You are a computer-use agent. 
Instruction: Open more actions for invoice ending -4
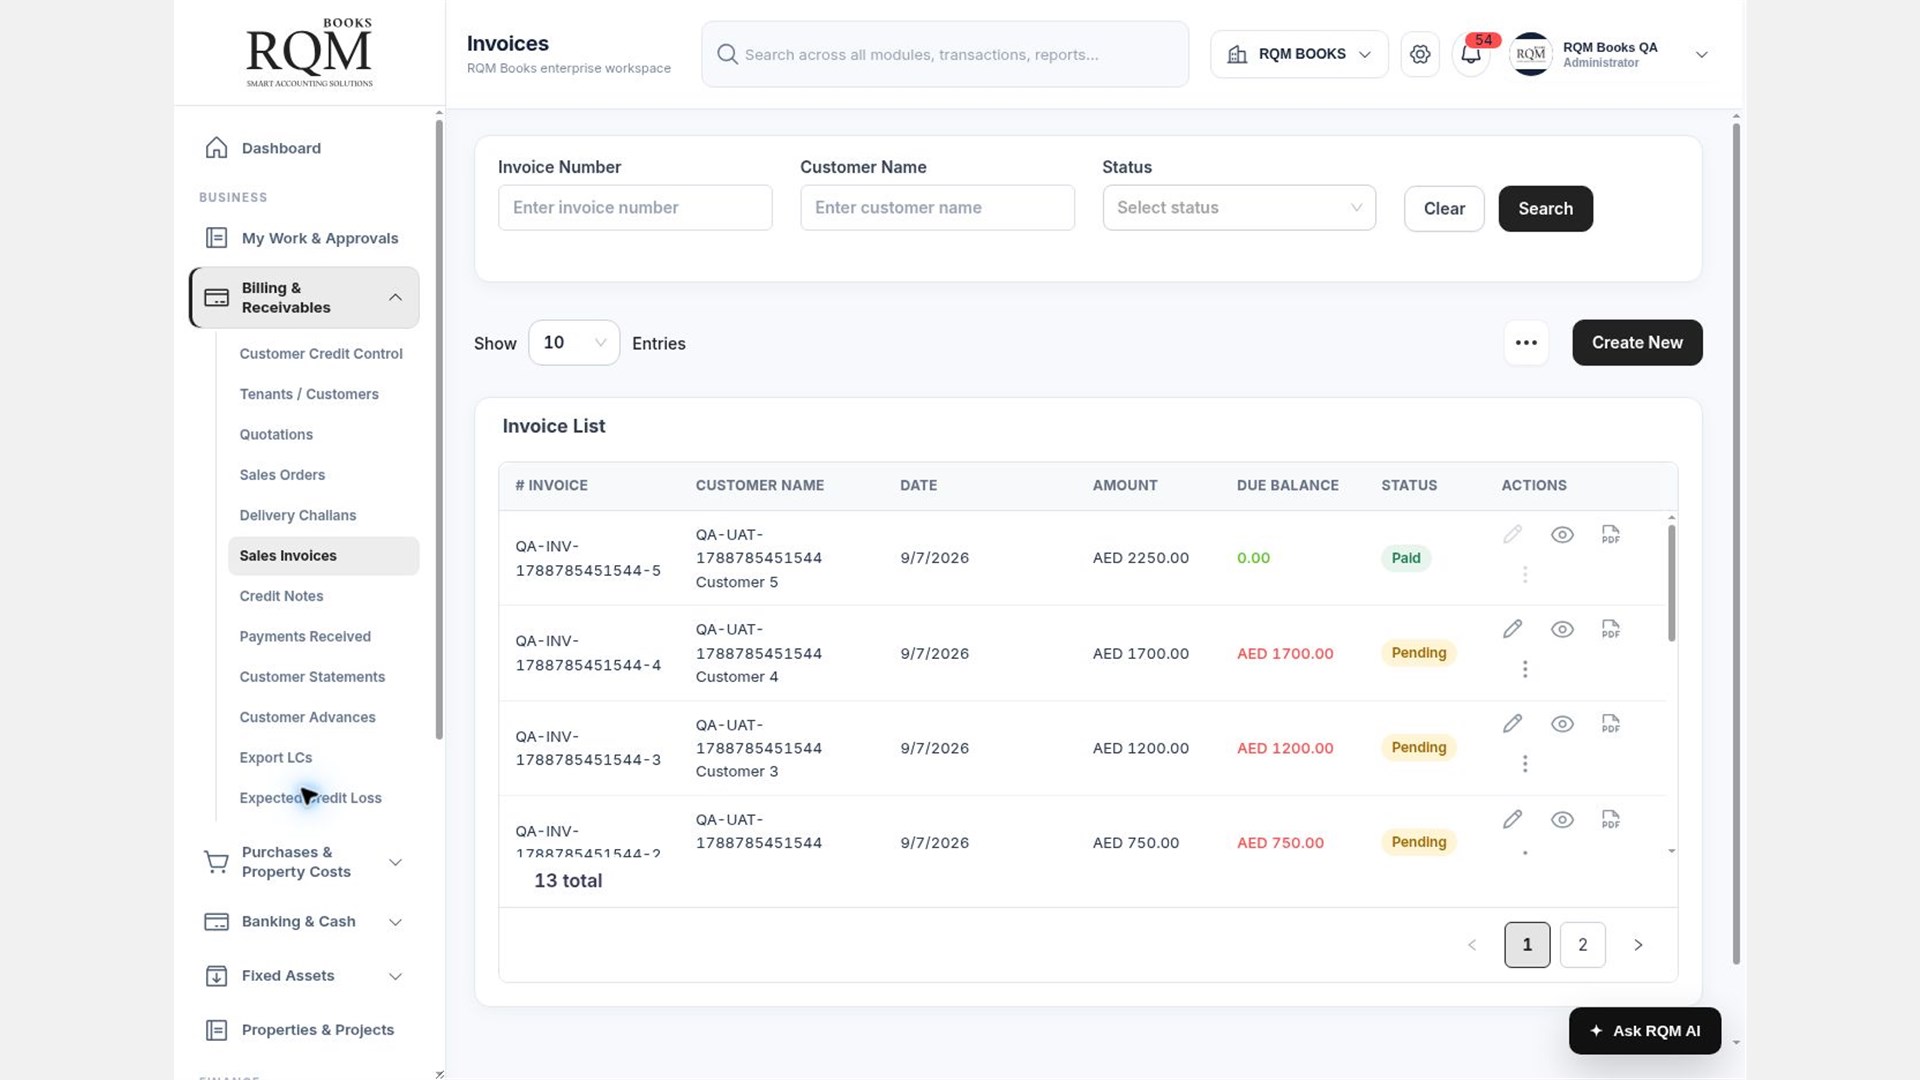[x=1525, y=669]
